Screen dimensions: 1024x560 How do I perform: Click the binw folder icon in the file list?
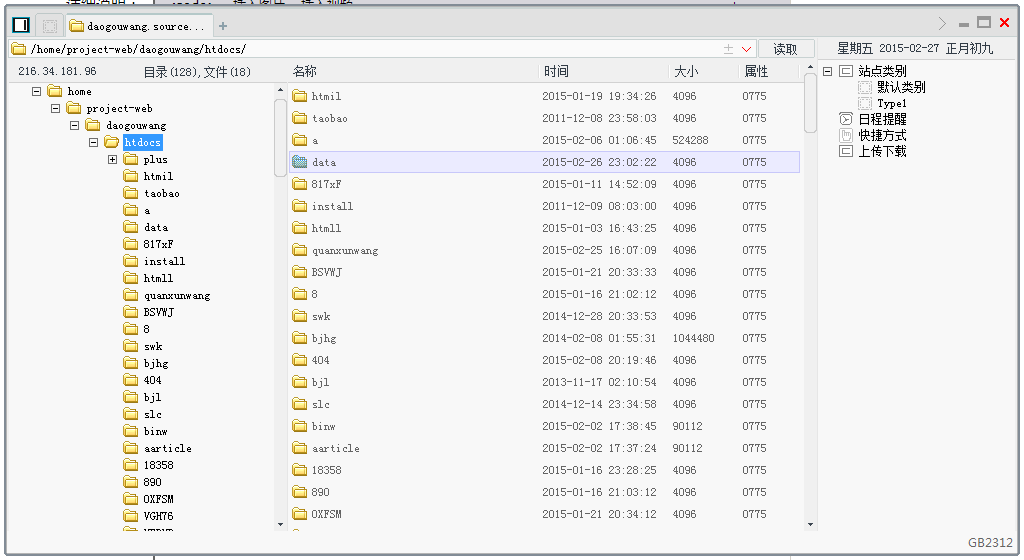[x=300, y=426]
